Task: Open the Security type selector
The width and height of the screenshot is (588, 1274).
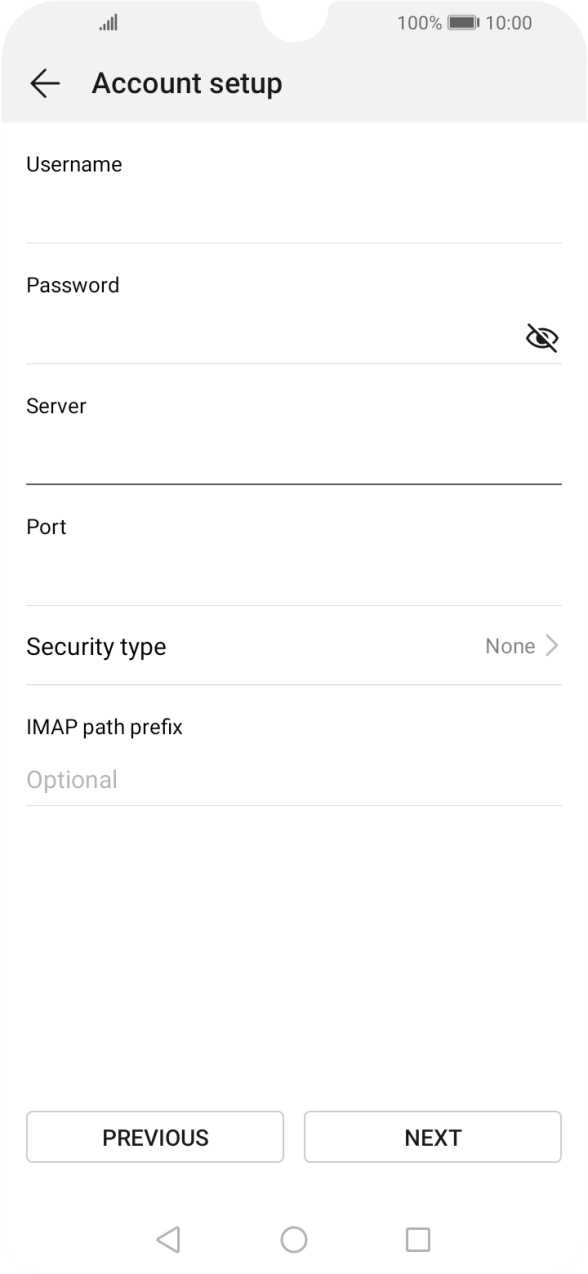Action: coord(294,646)
